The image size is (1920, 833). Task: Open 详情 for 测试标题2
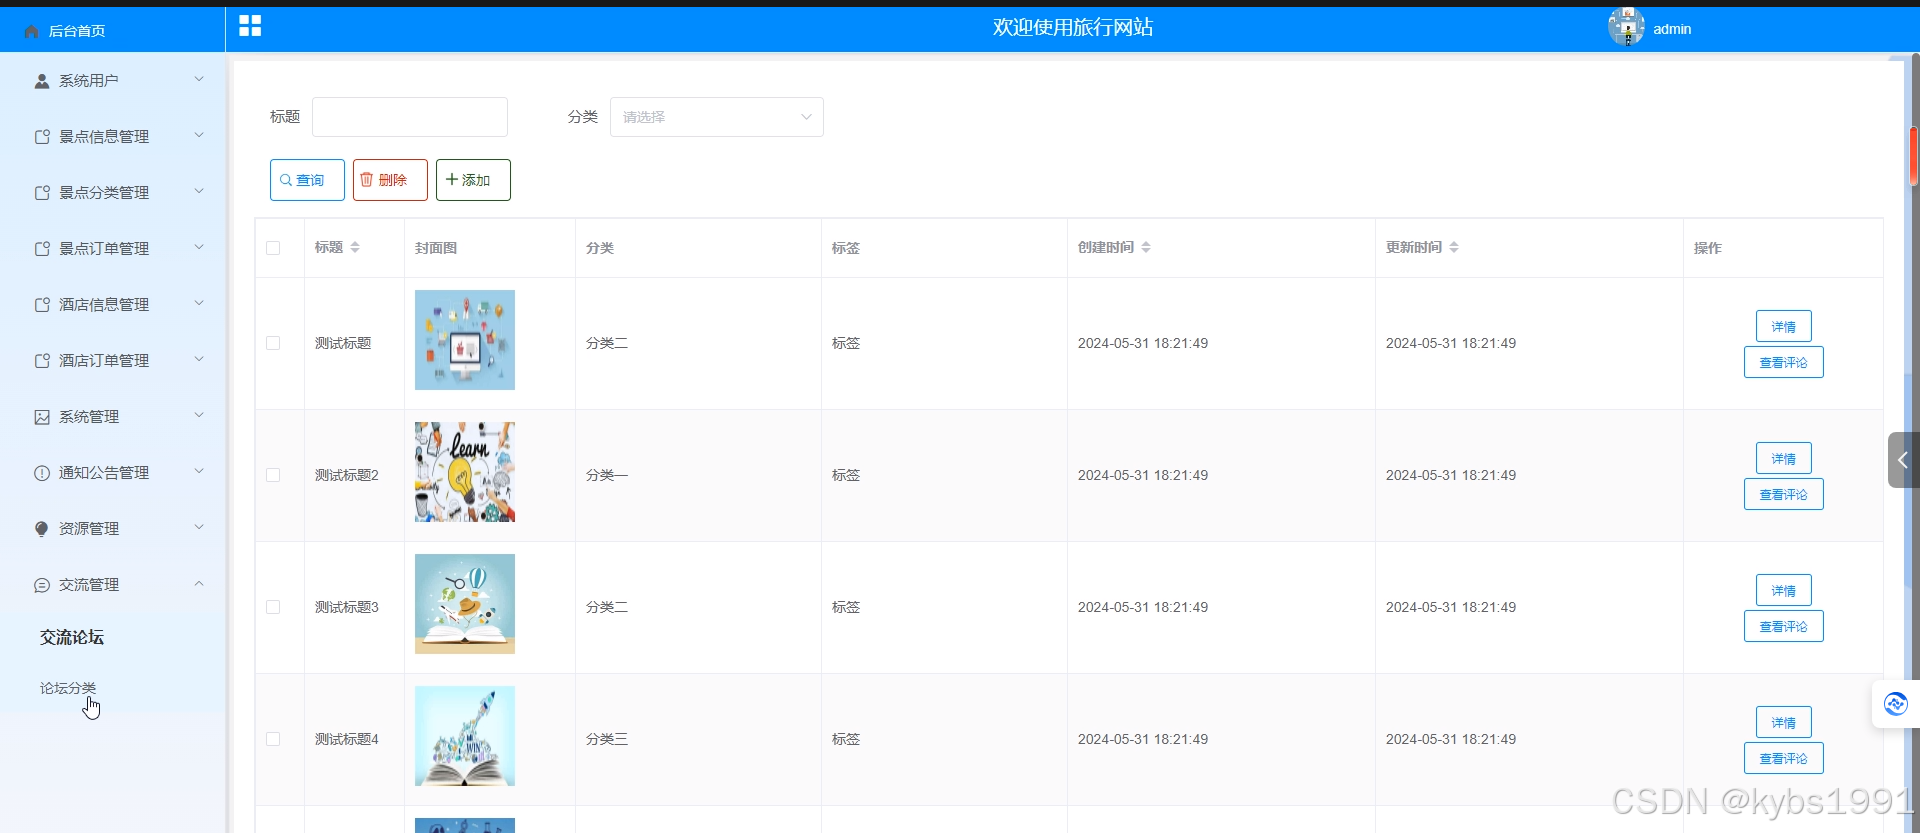[1784, 458]
